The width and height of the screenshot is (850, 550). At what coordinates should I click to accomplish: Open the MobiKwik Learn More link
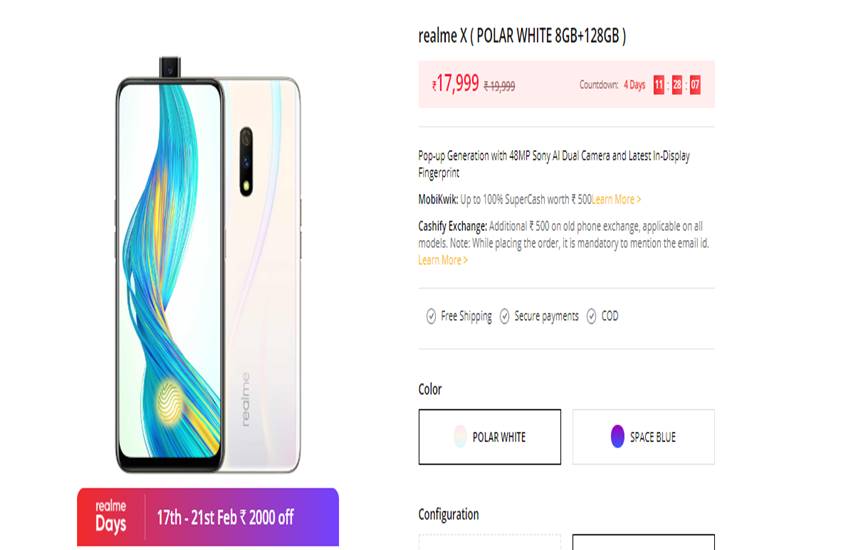tap(616, 200)
